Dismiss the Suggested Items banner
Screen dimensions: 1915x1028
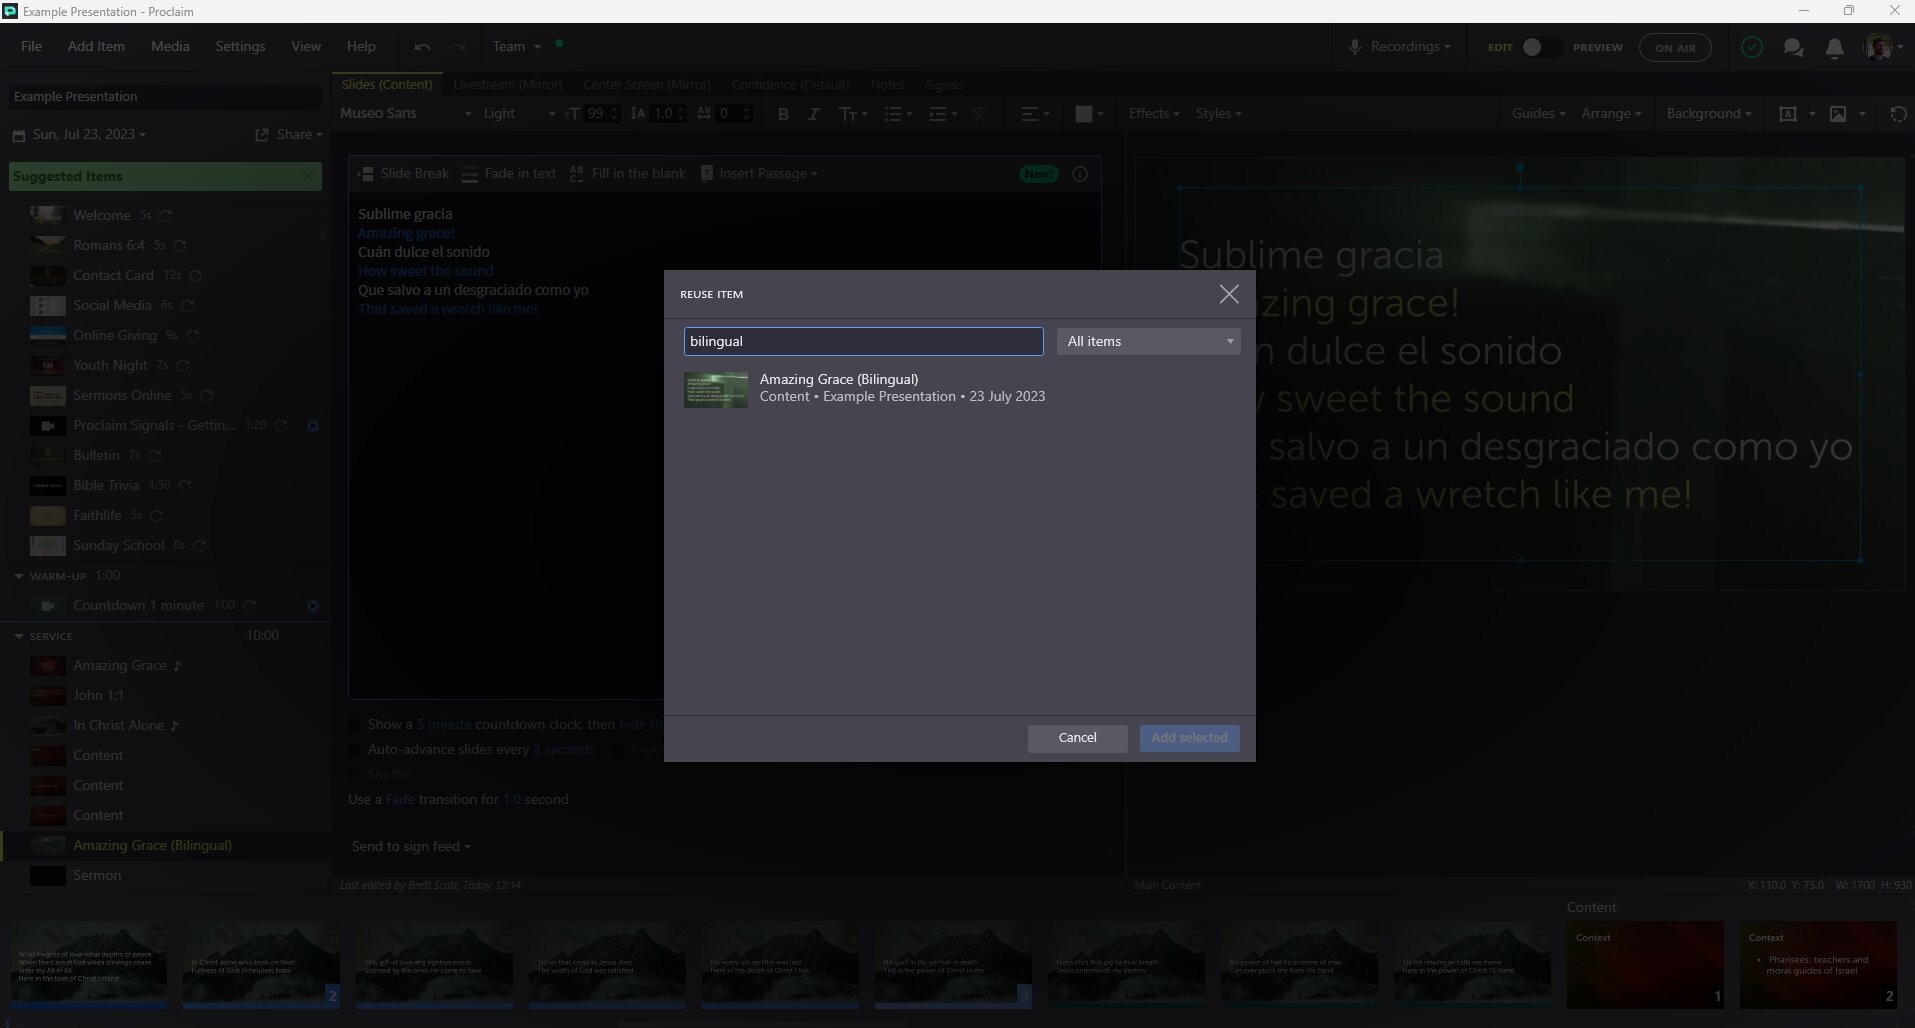point(307,176)
